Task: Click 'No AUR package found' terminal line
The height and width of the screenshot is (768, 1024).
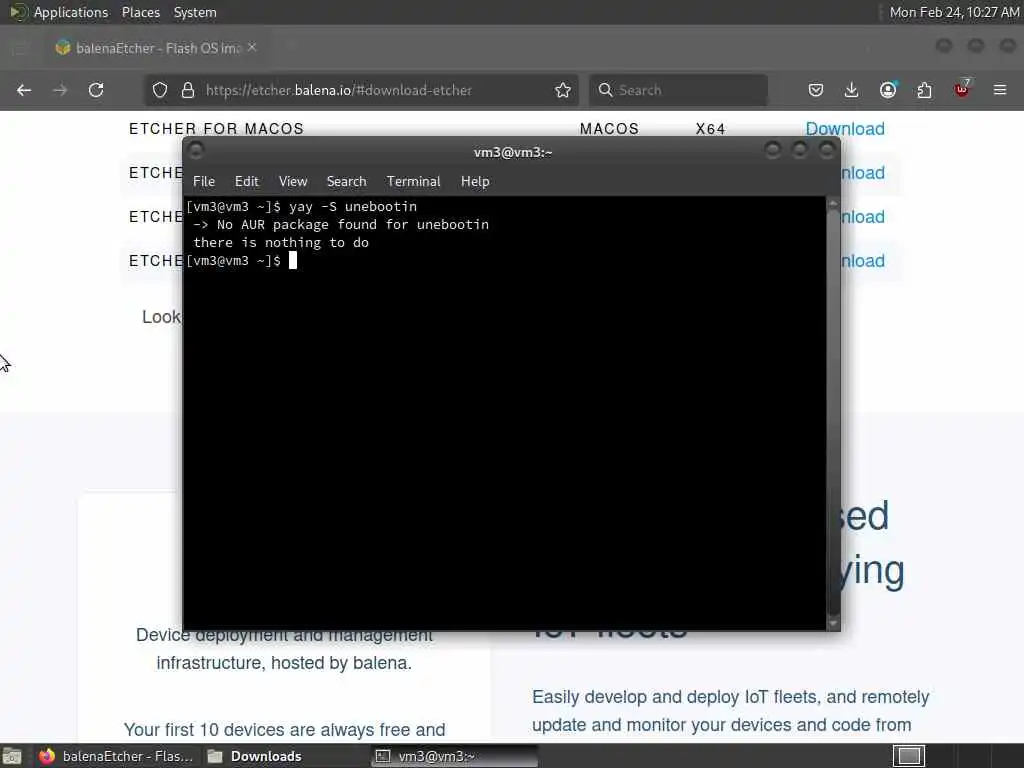Action: (341, 225)
